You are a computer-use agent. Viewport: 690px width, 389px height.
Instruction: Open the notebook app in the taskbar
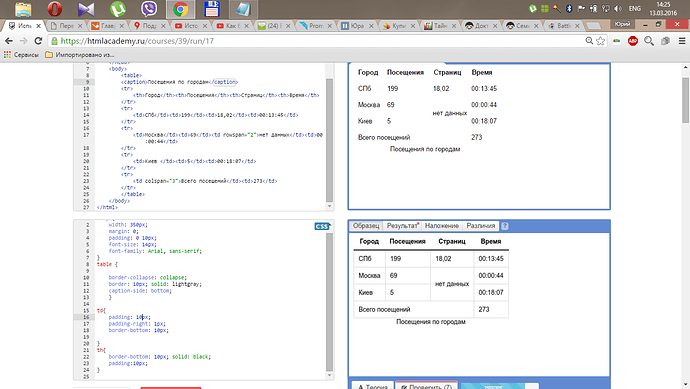point(243,9)
